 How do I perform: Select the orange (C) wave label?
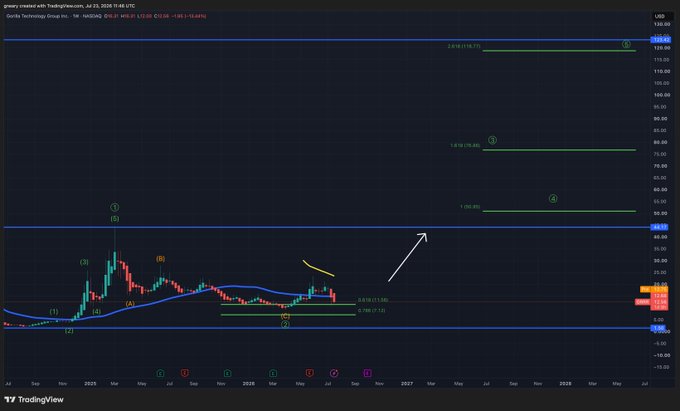point(285,316)
